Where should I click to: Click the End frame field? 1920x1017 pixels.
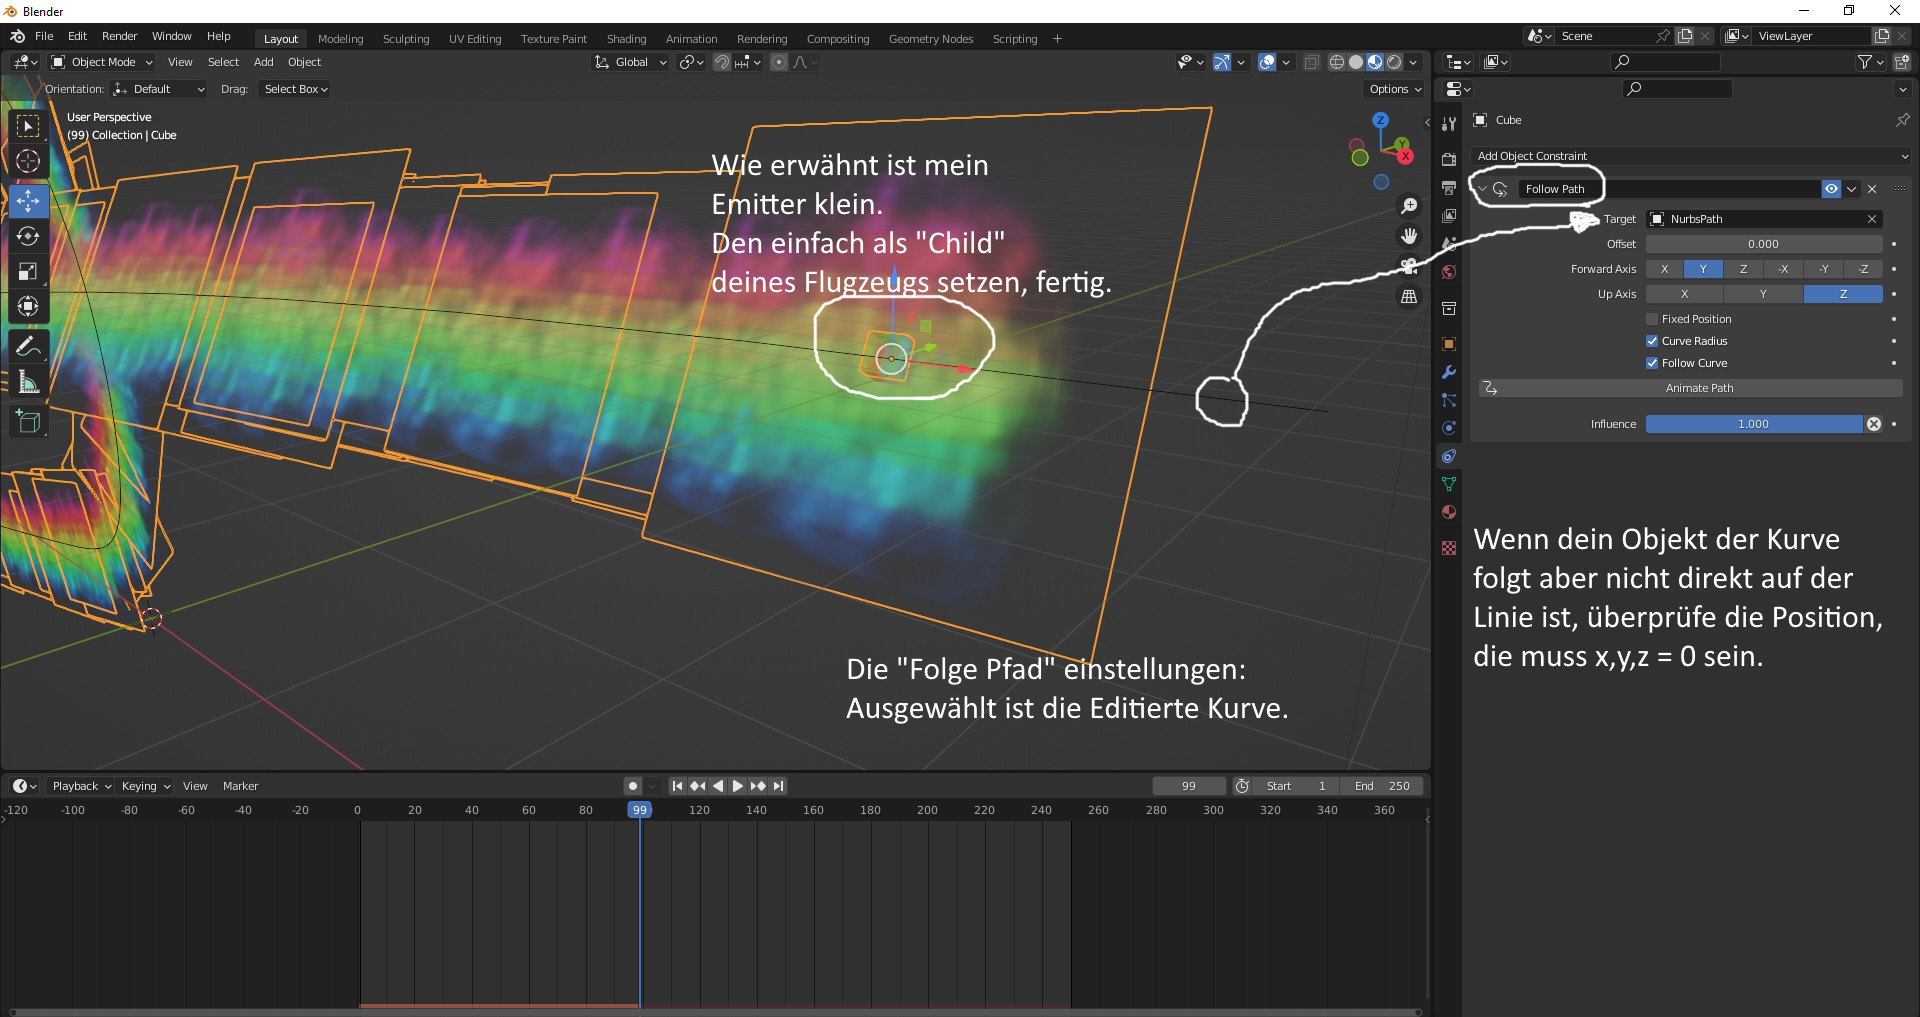[1383, 786]
